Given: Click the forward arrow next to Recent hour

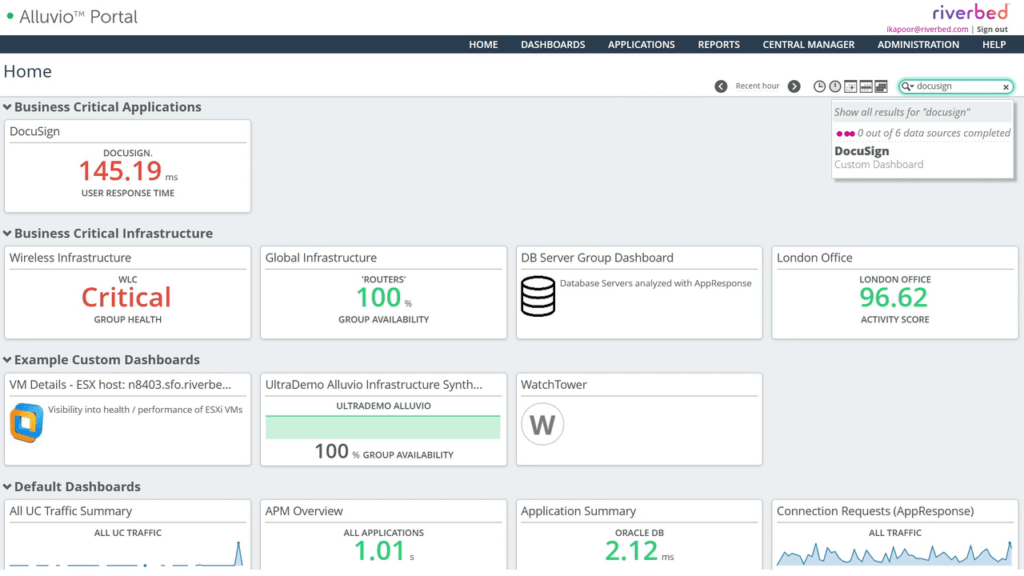Looking at the screenshot, I should [794, 86].
